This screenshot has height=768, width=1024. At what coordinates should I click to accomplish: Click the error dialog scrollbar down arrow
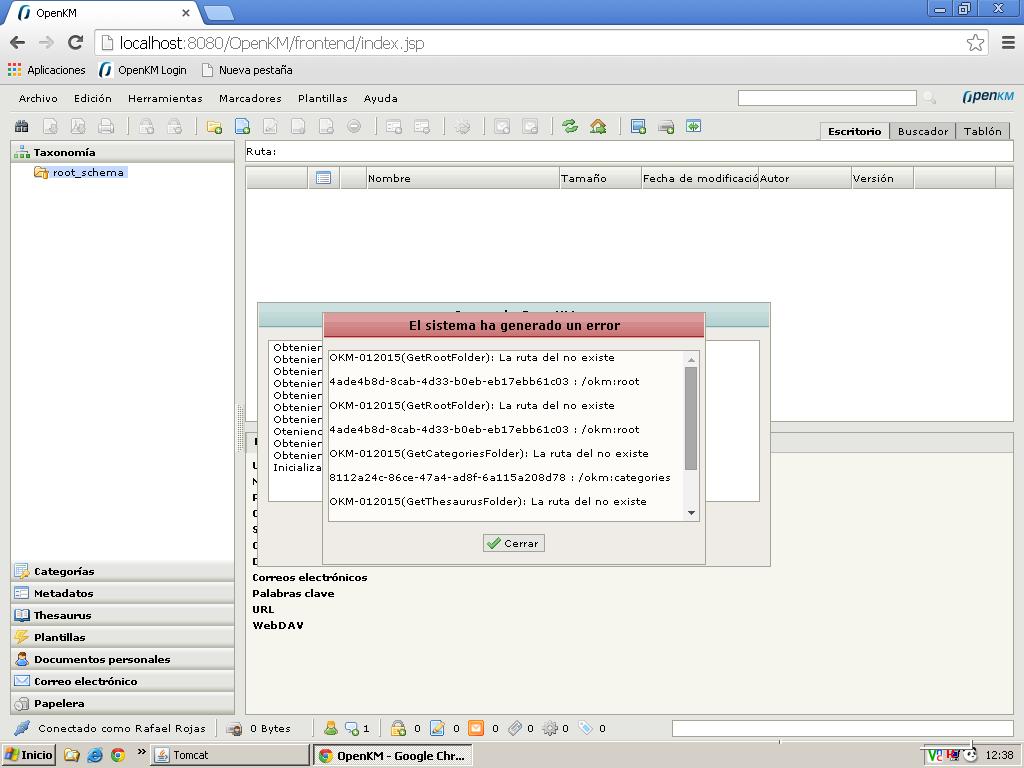coord(691,513)
